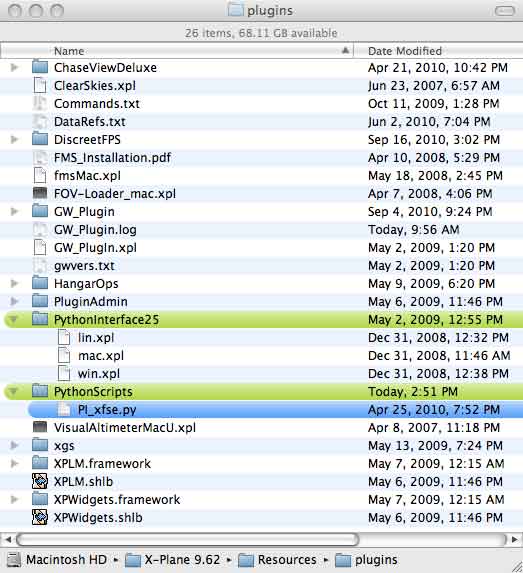Screen dimensions: 523x573
Task: Click the gwvers.txt document icon
Action: click(x=40, y=265)
